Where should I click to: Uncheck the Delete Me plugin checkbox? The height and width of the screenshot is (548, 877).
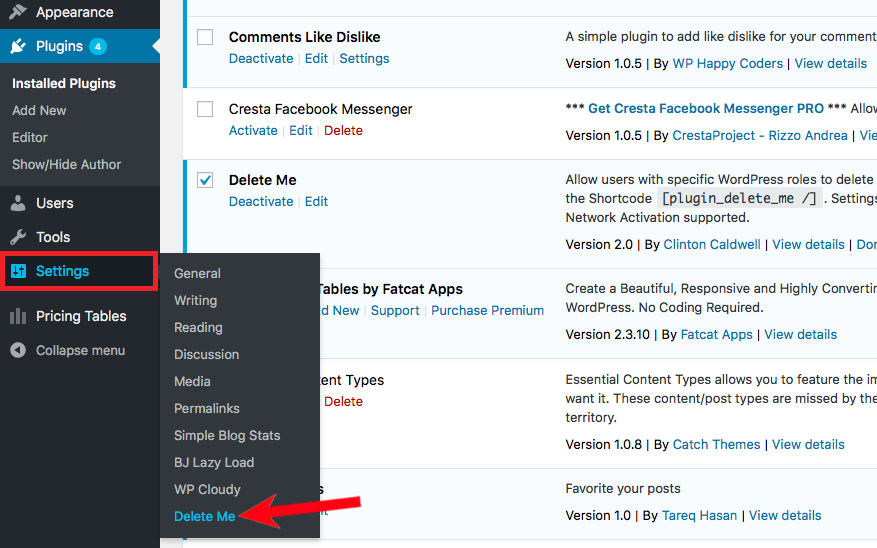[205, 180]
